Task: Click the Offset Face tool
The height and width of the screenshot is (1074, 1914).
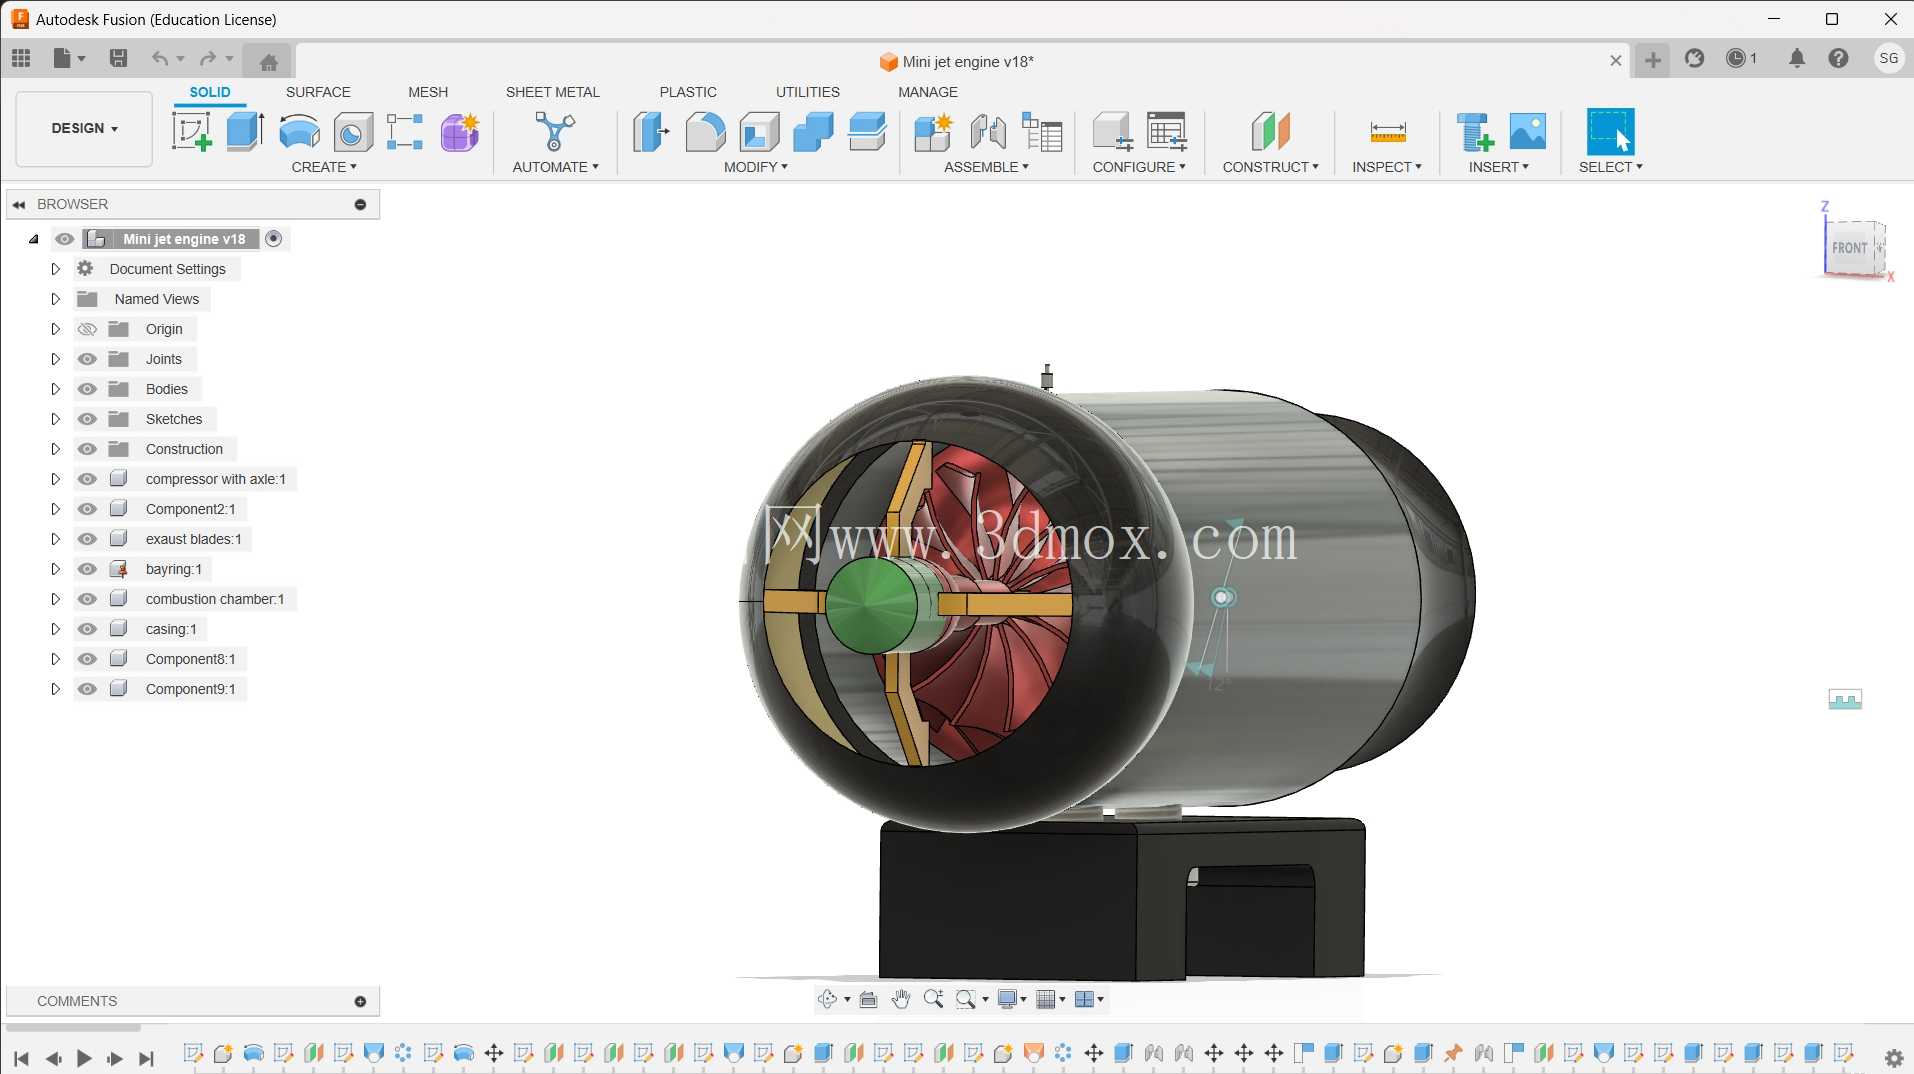Action: pyautogui.click(x=867, y=131)
